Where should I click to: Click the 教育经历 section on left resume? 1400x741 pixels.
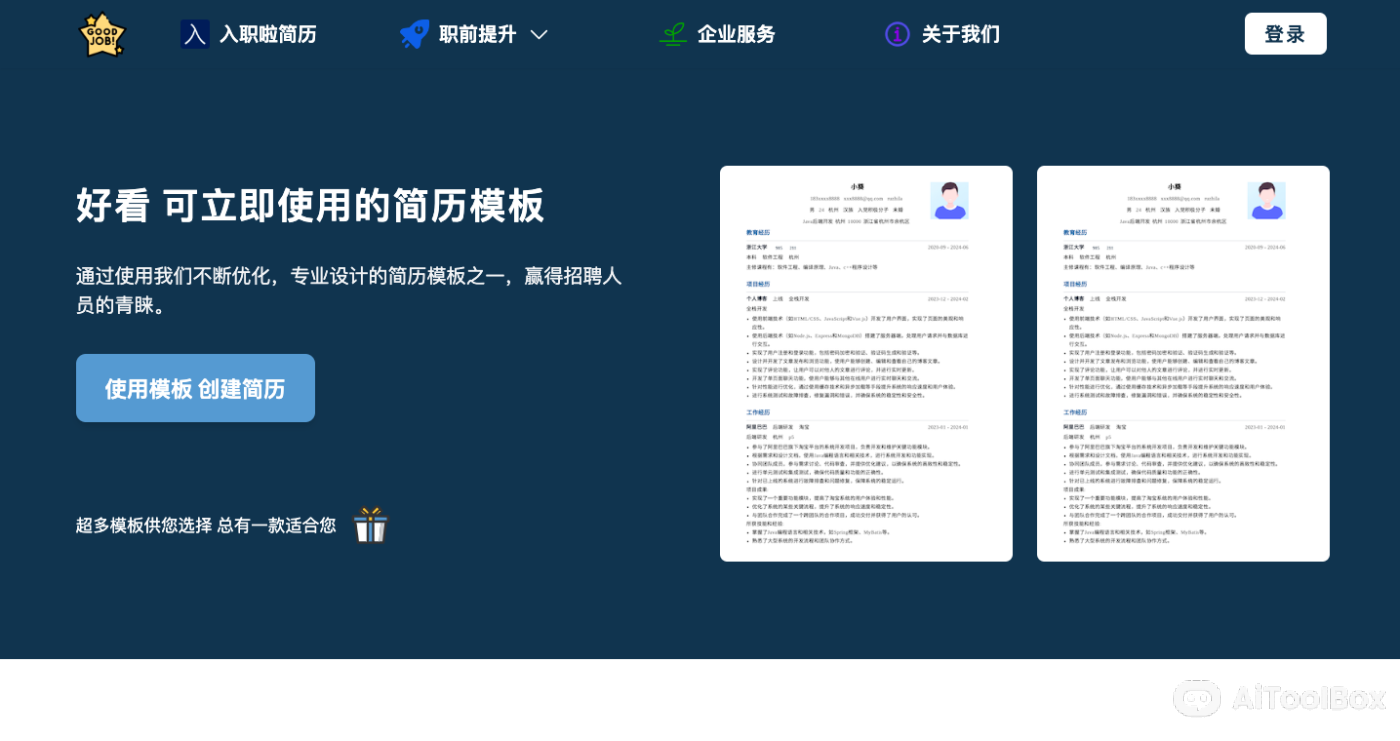point(757,232)
